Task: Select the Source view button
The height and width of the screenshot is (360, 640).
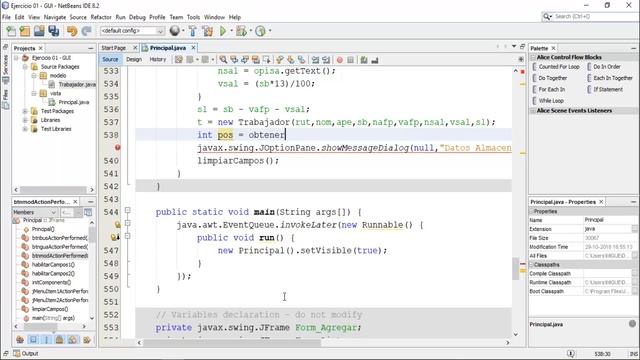Action: pos(110,60)
